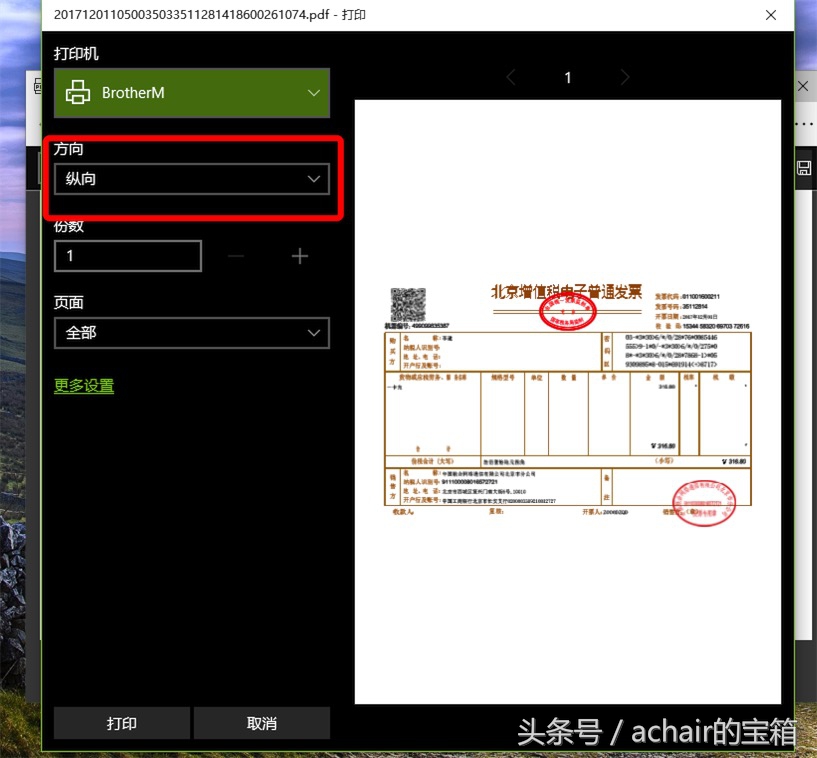Go to previous page with left chevron
Viewport: 817px width, 758px height.
[x=511, y=77]
